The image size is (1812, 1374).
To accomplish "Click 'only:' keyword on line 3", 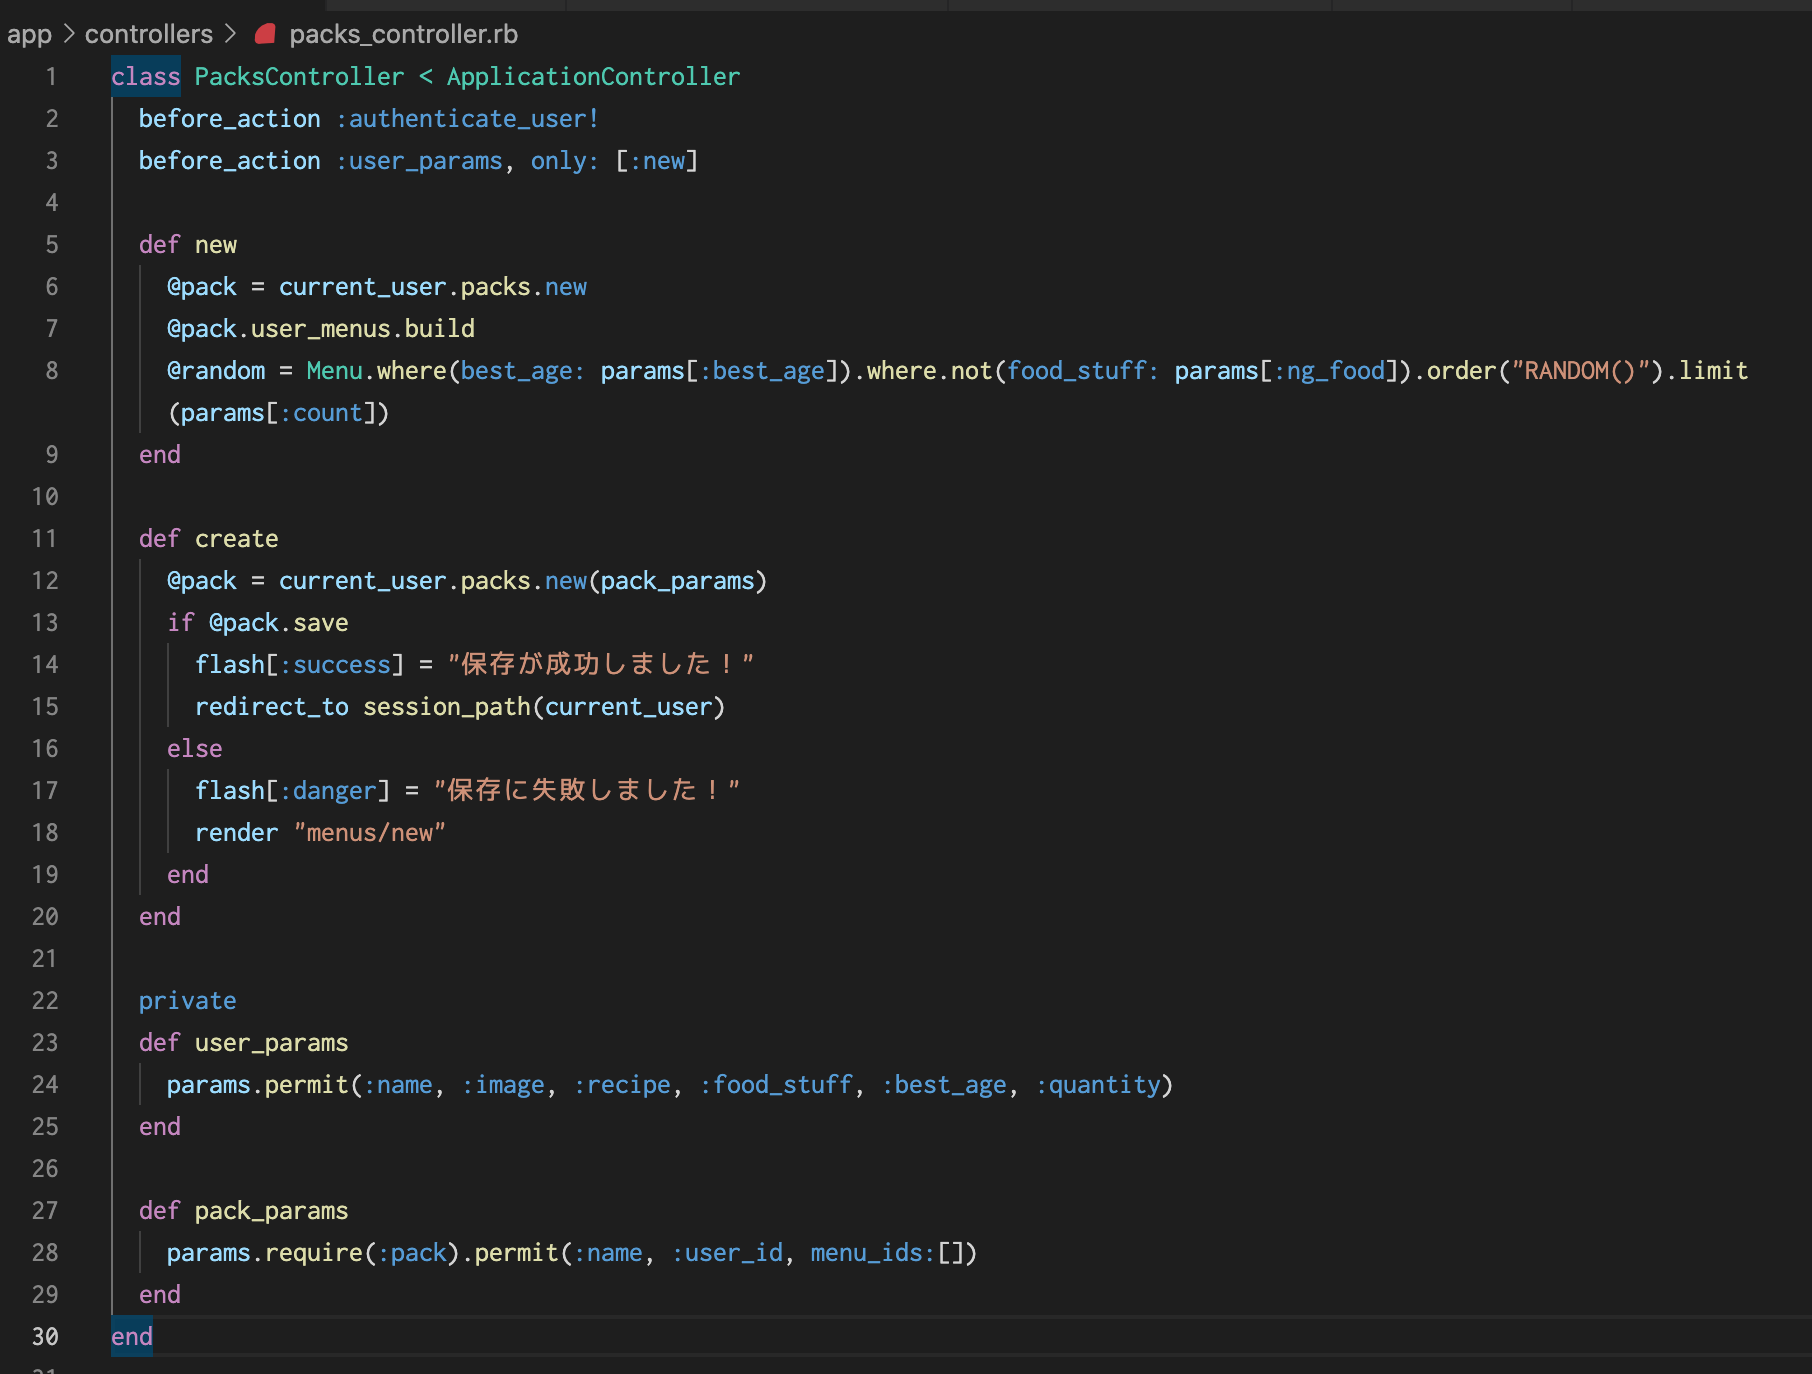I will 565,161.
